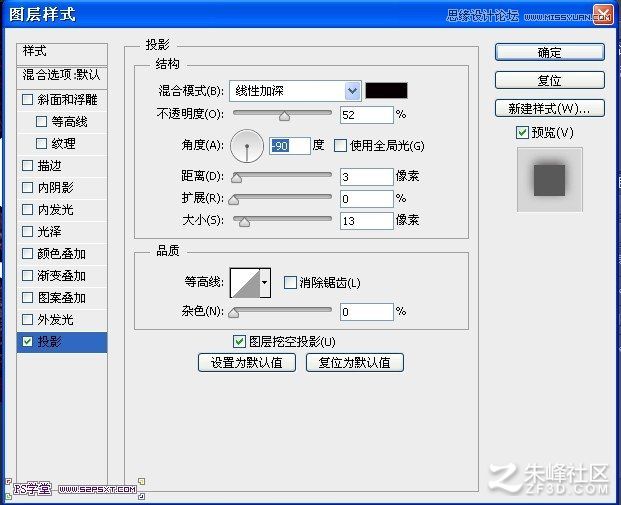Enable the 光泽 checkbox
The image size is (621, 505).
click(x=27, y=231)
